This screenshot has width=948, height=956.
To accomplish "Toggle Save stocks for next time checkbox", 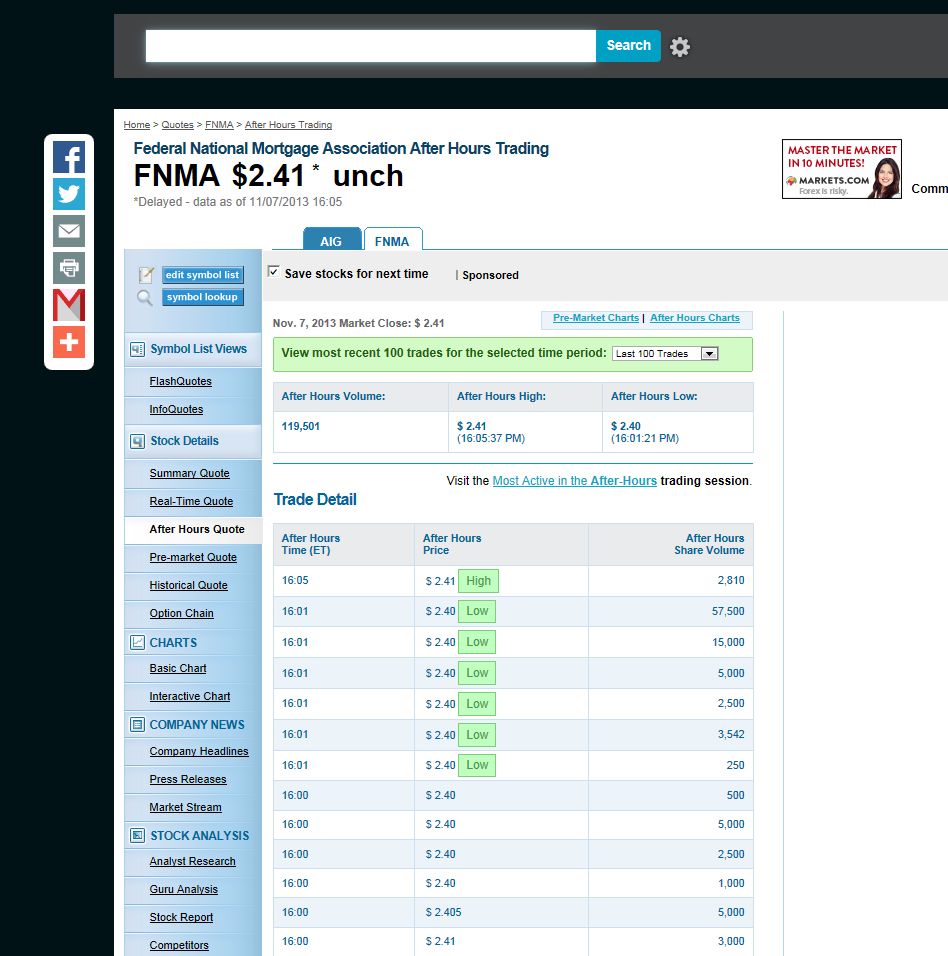I will [274, 272].
